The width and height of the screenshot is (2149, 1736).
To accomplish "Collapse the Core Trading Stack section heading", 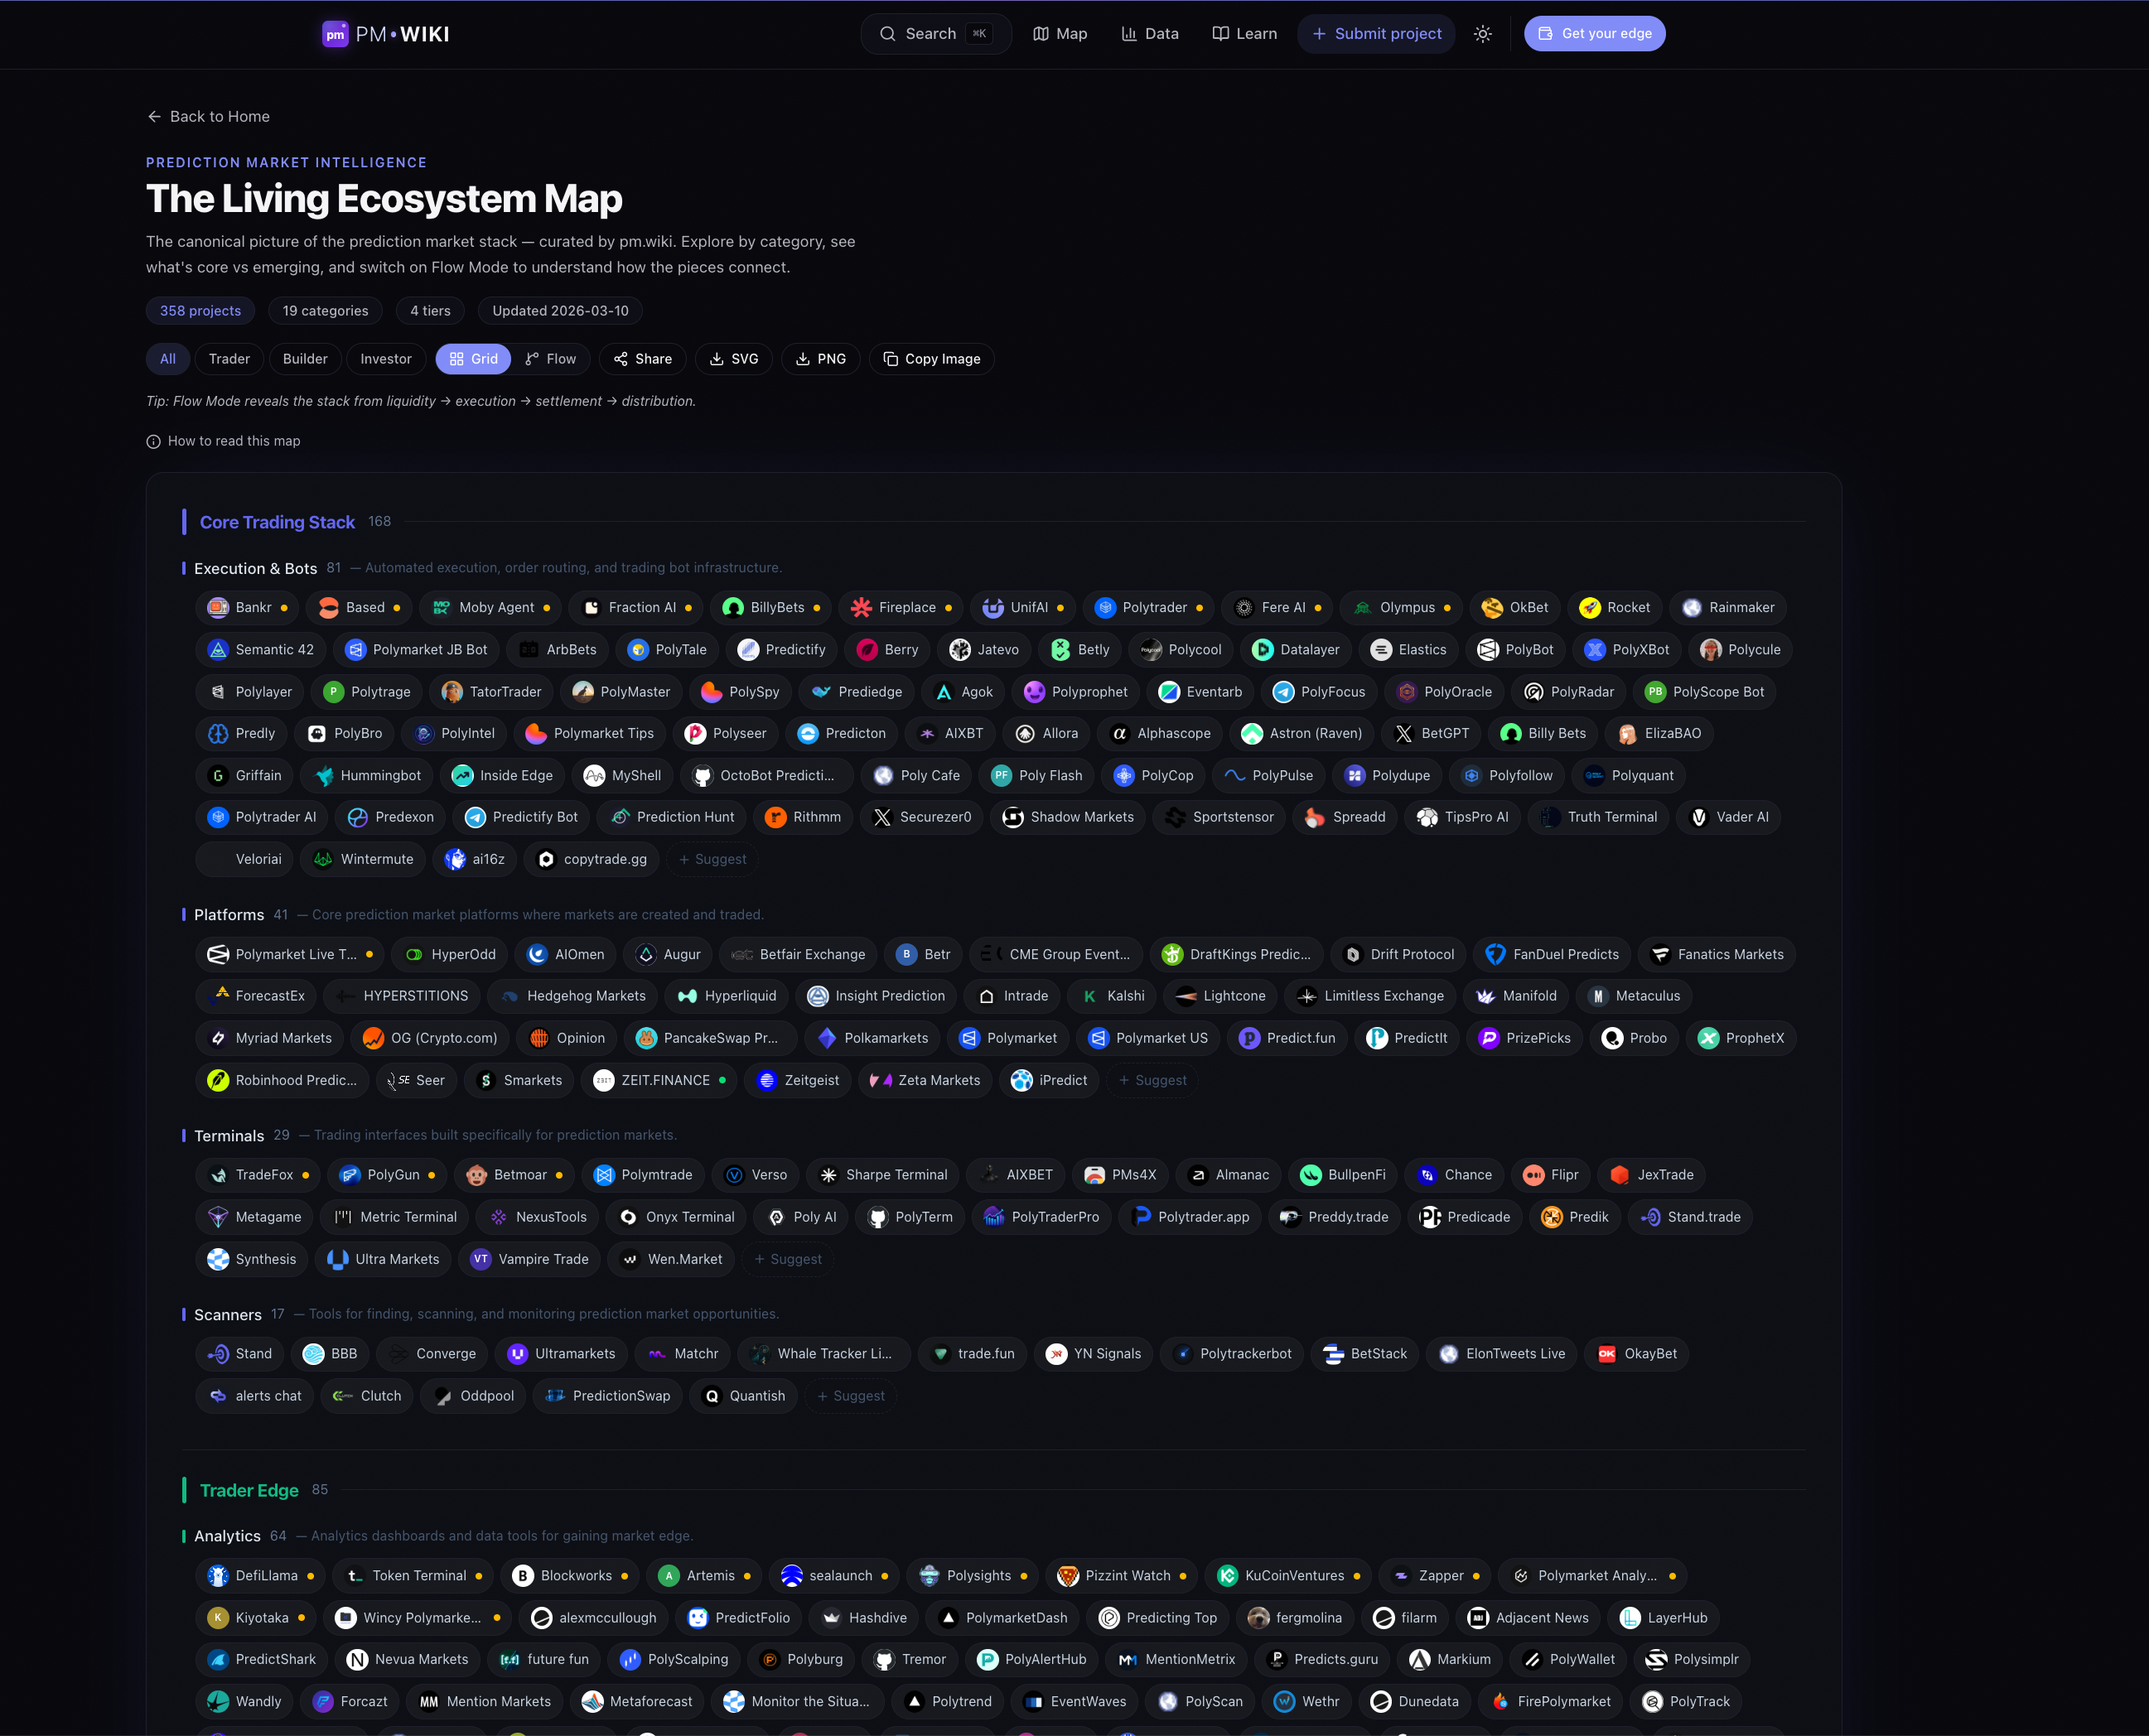I will (x=277, y=522).
